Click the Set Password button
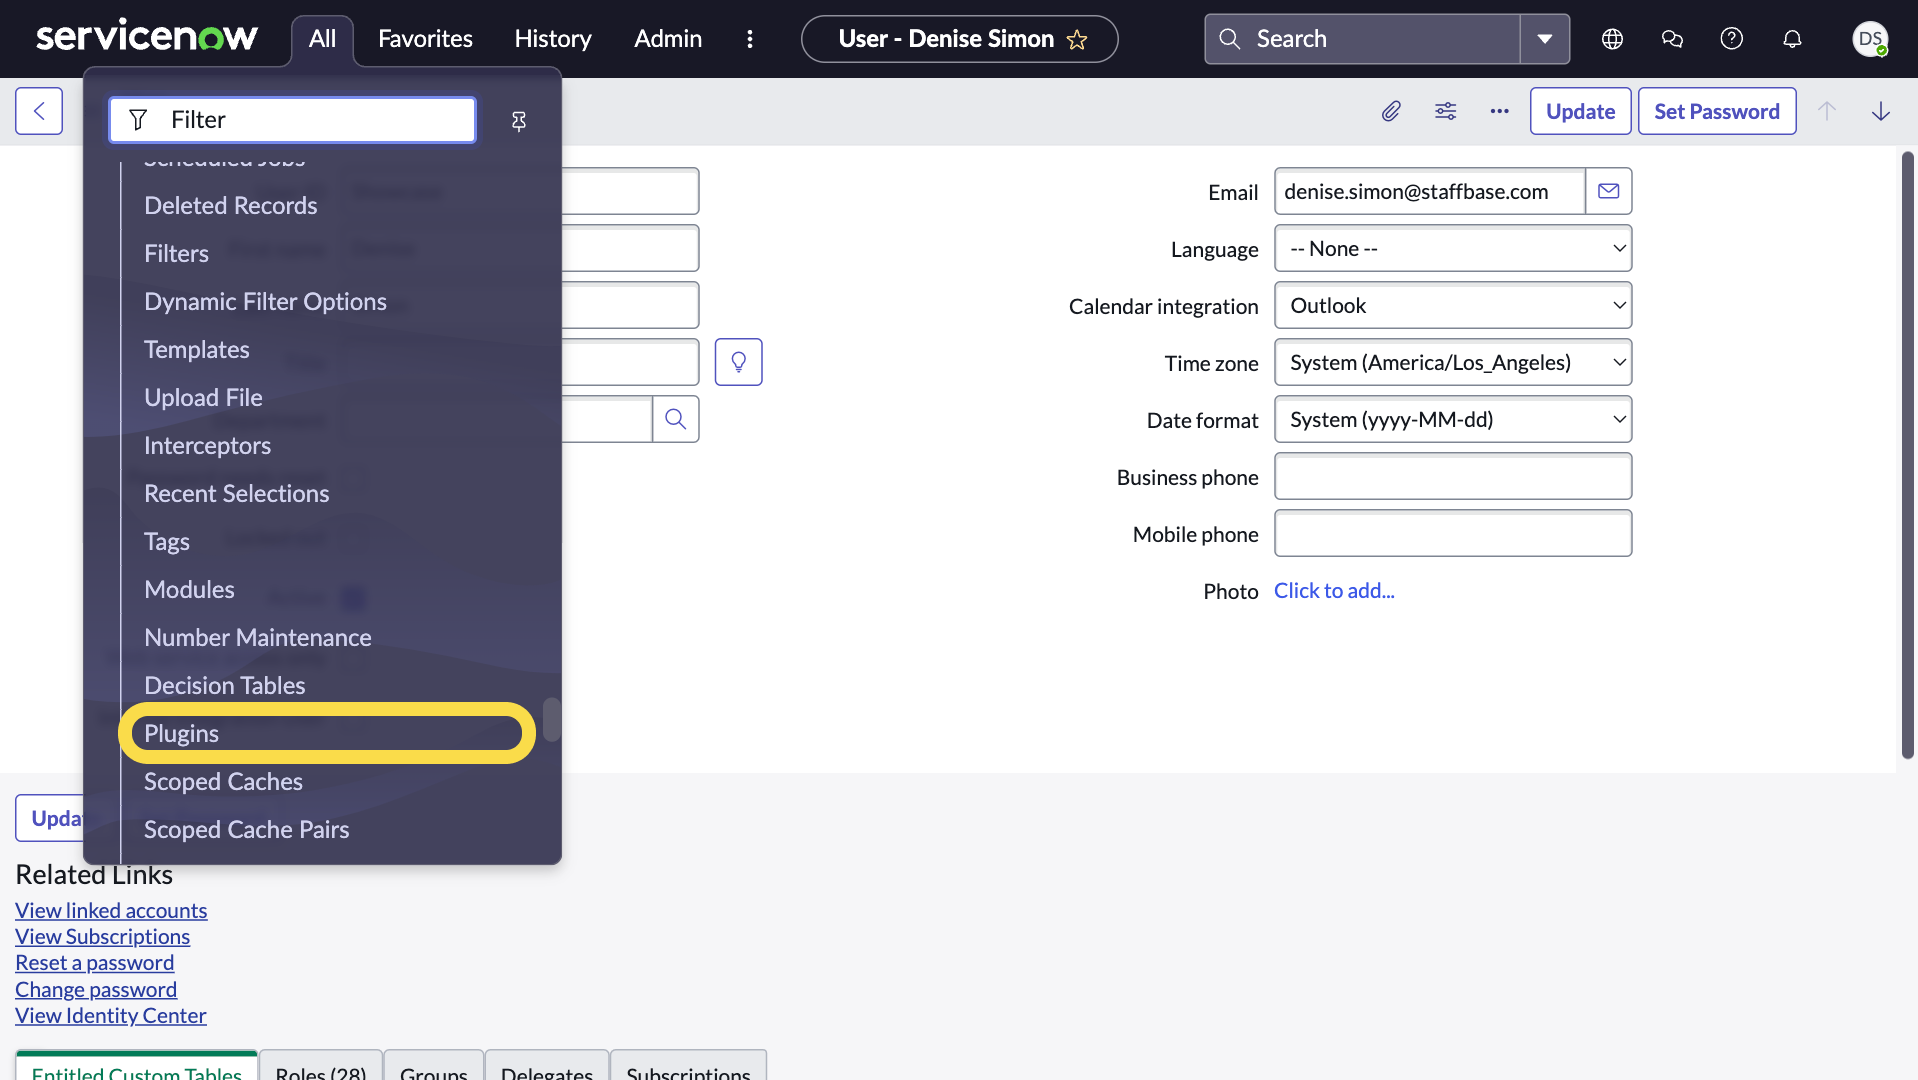The image size is (1918, 1080). [1716, 111]
